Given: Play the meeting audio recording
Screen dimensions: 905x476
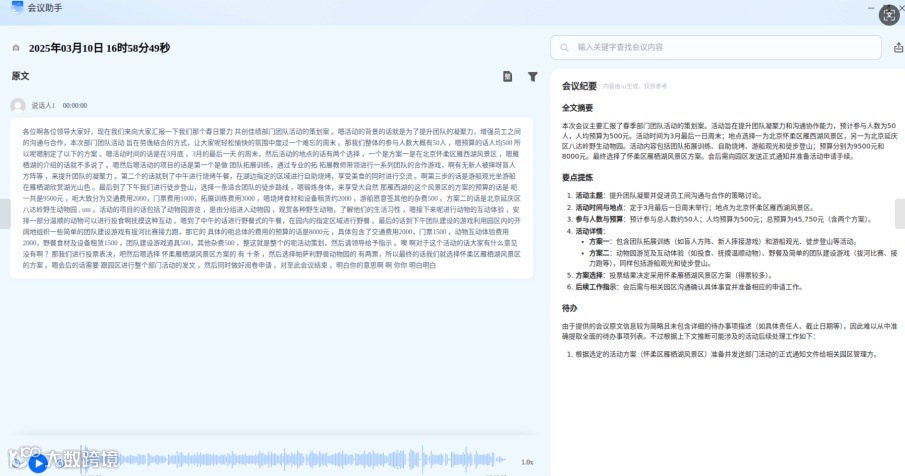Looking at the screenshot, I should click(x=38, y=463).
